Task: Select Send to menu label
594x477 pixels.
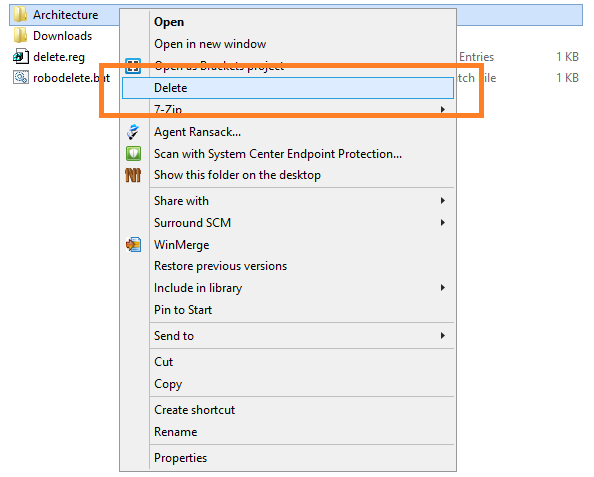Action: [x=174, y=336]
